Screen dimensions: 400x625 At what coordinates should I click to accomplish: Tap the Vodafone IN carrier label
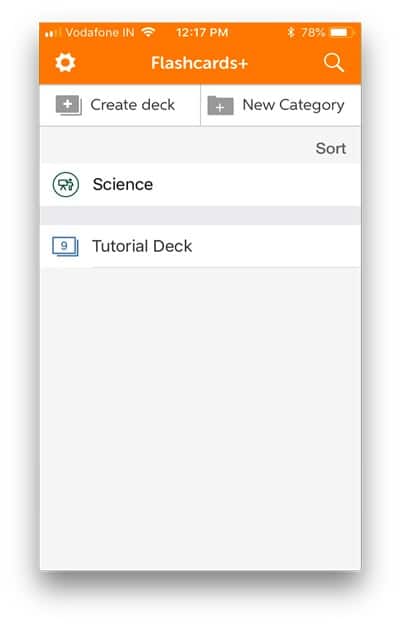[x=100, y=32]
